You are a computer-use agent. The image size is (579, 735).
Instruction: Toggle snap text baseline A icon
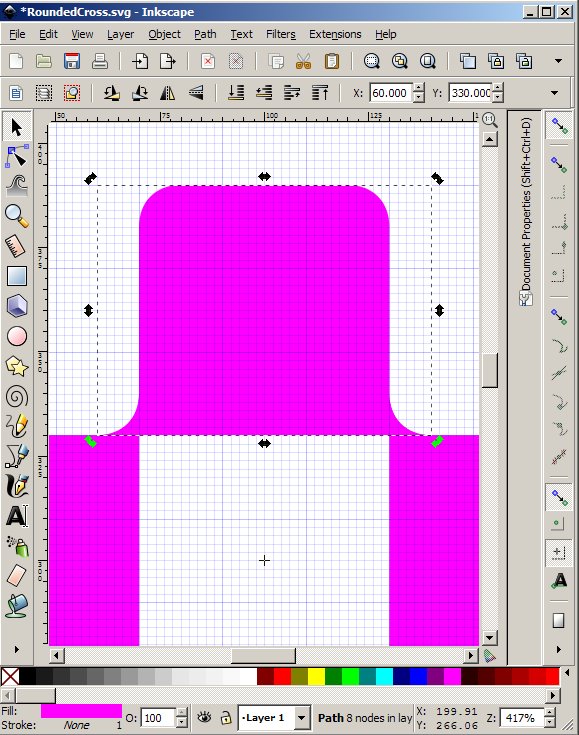pos(559,581)
